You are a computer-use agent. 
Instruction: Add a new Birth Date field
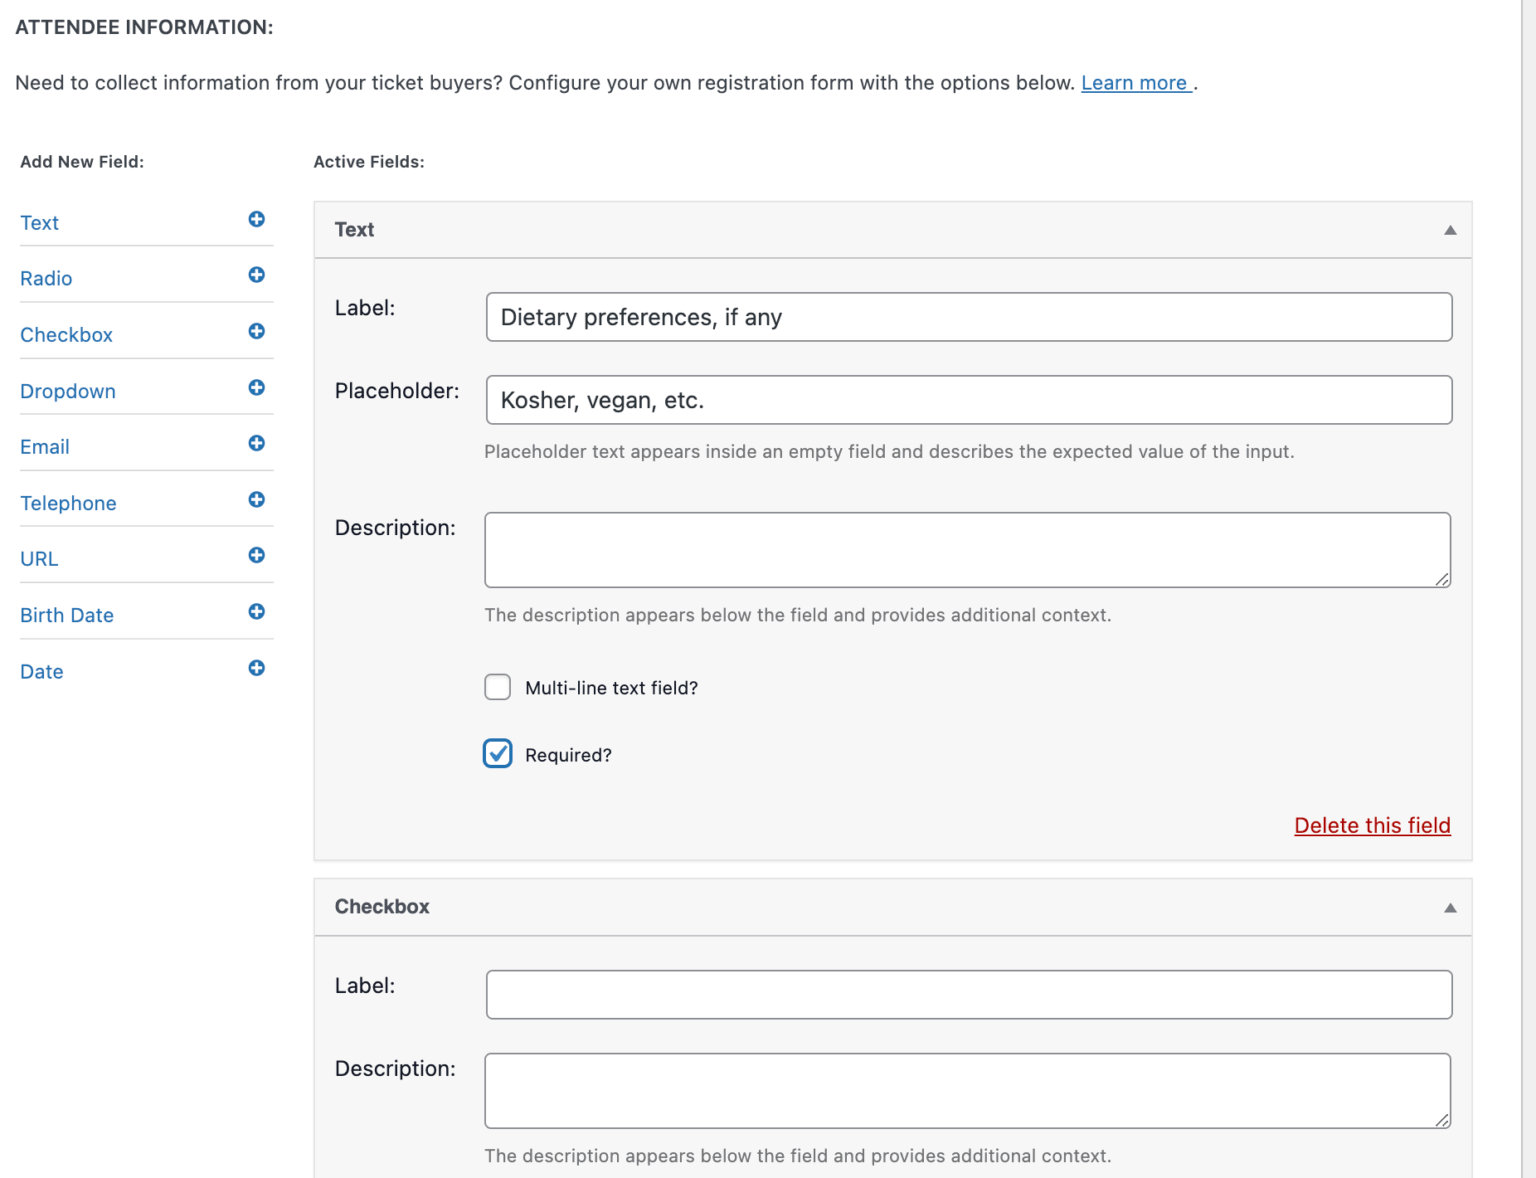coord(257,611)
